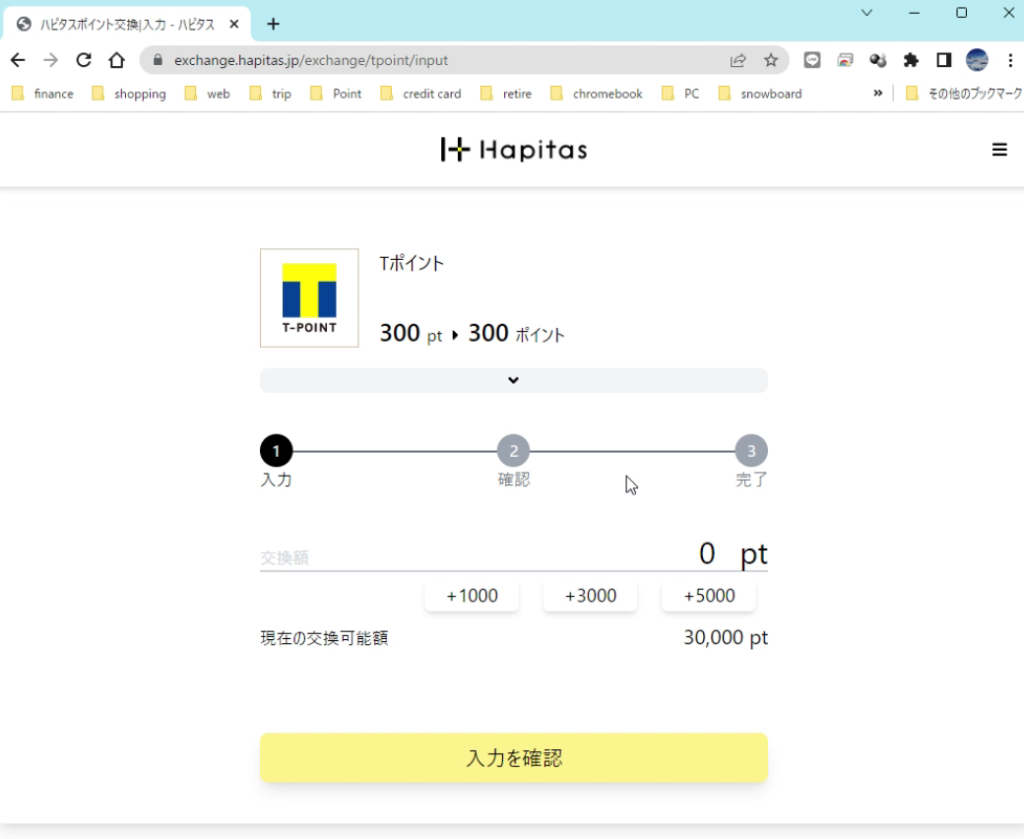Open the extension next to LINE
1024x839 pixels.
(845, 60)
